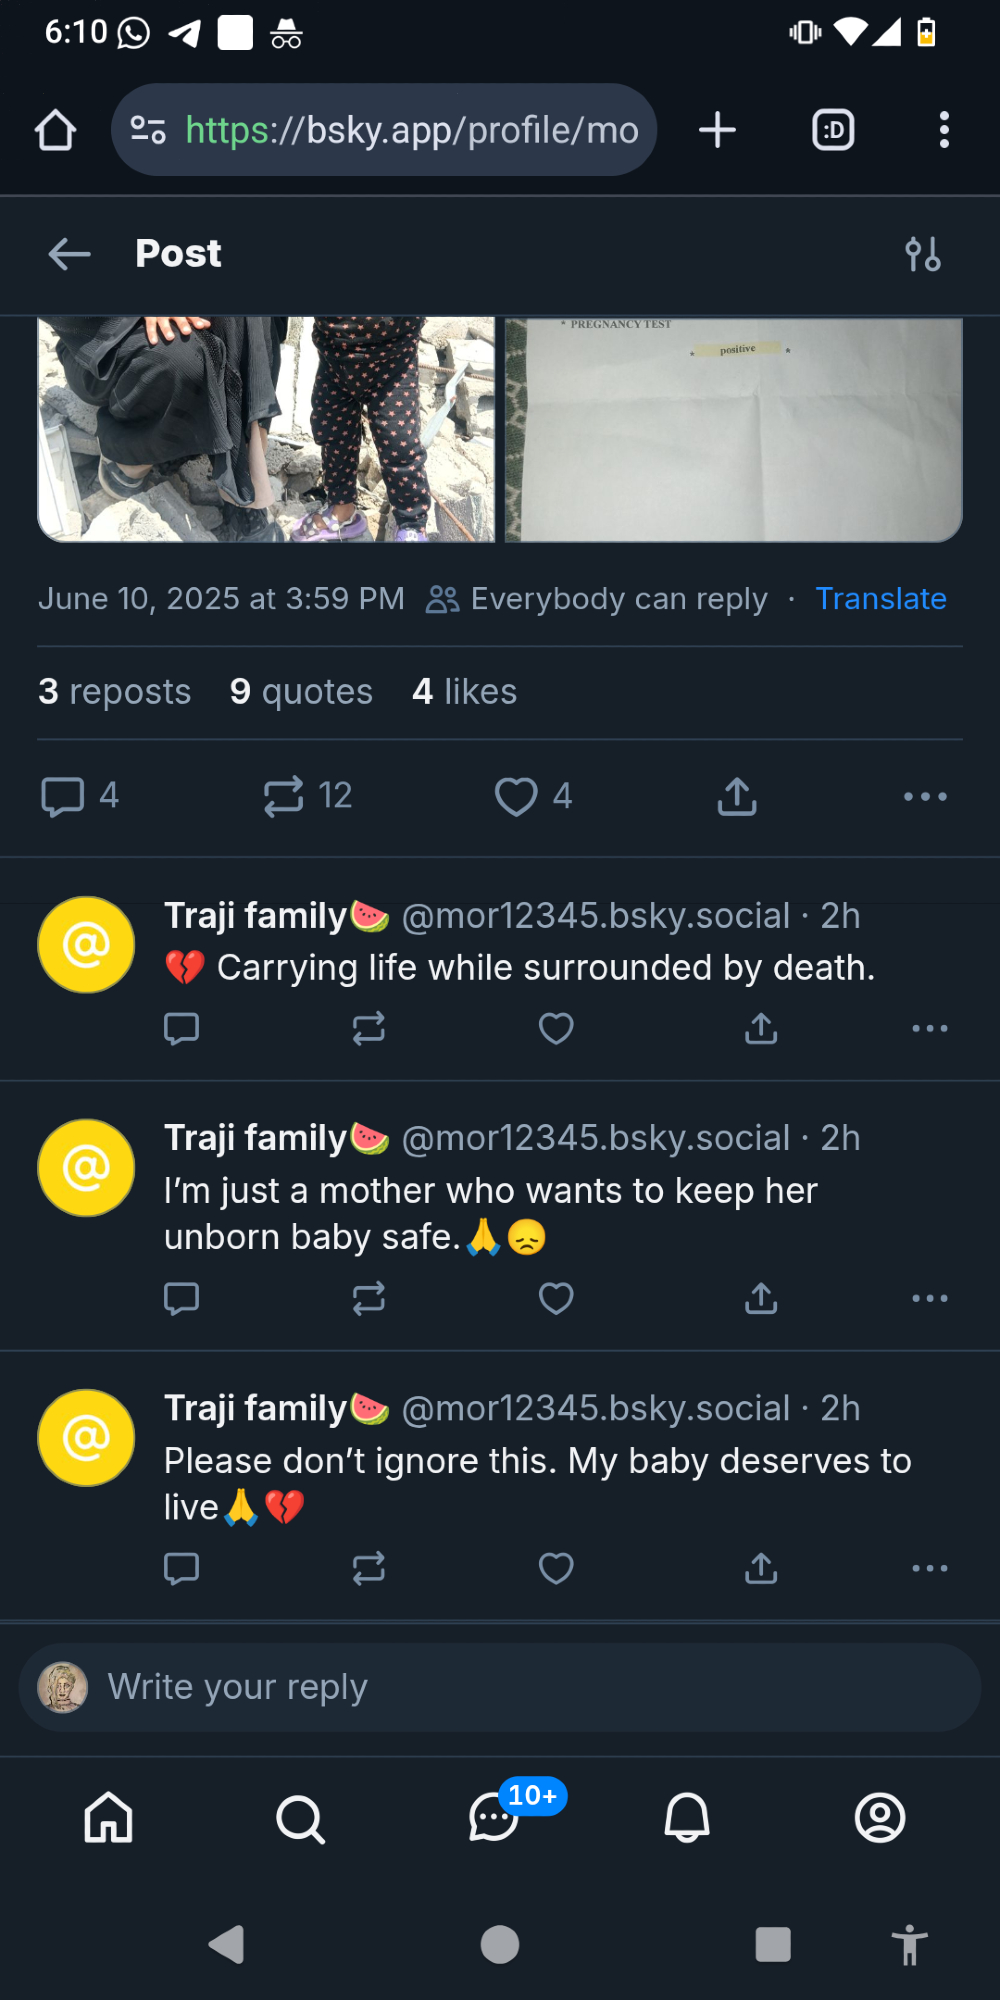Viewport: 1000px width, 2000px height.
Task: Like the main post with heart icon
Action: click(x=516, y=797)
